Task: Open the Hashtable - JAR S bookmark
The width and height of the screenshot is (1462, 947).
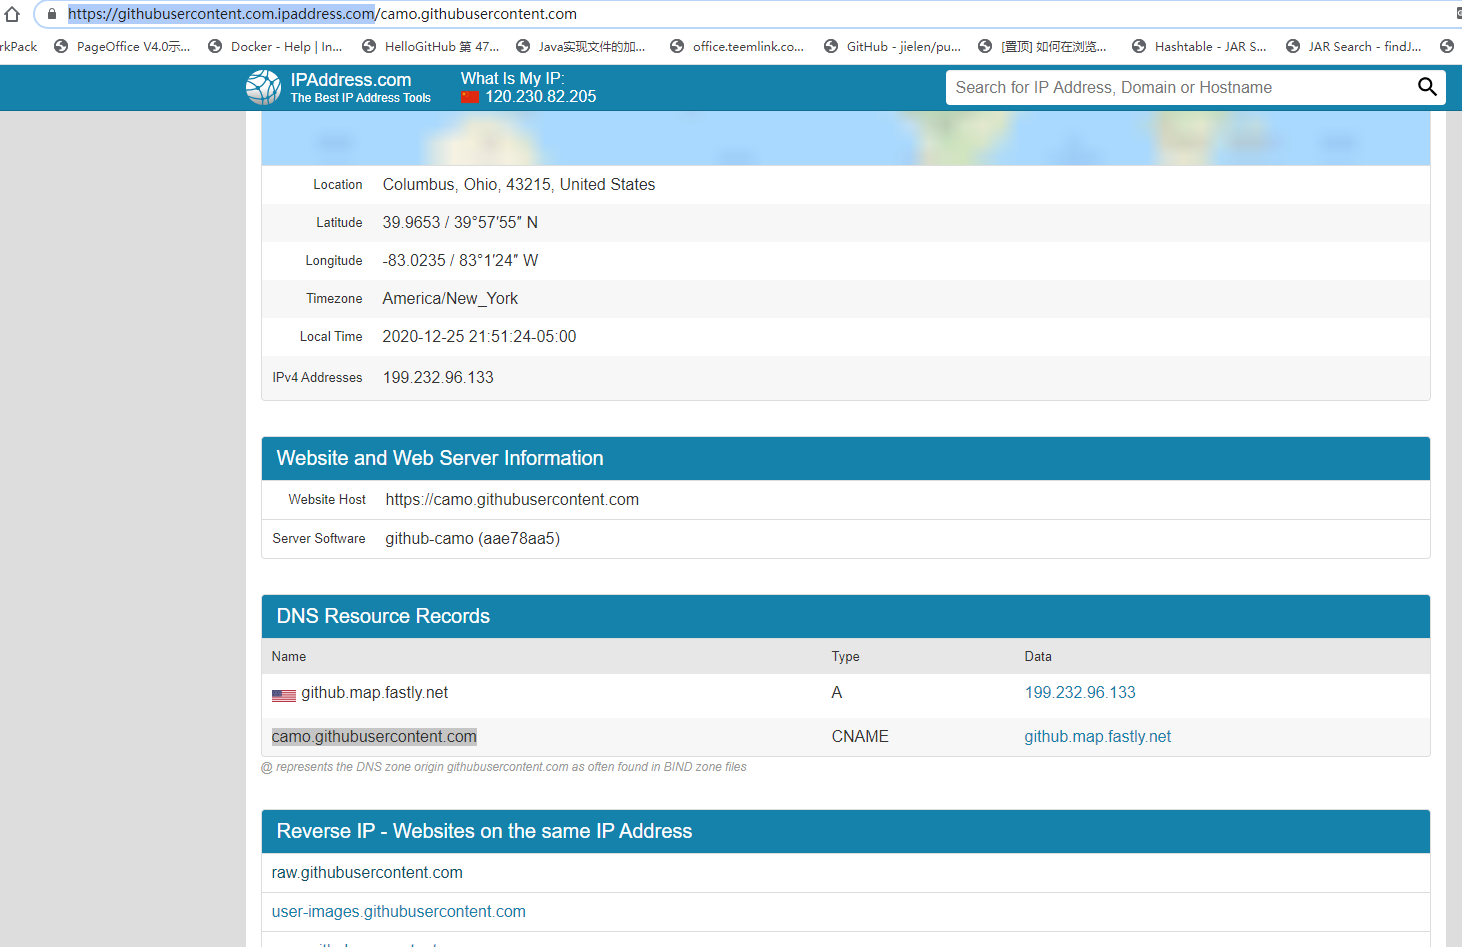Action: (x=1199, y=46)
